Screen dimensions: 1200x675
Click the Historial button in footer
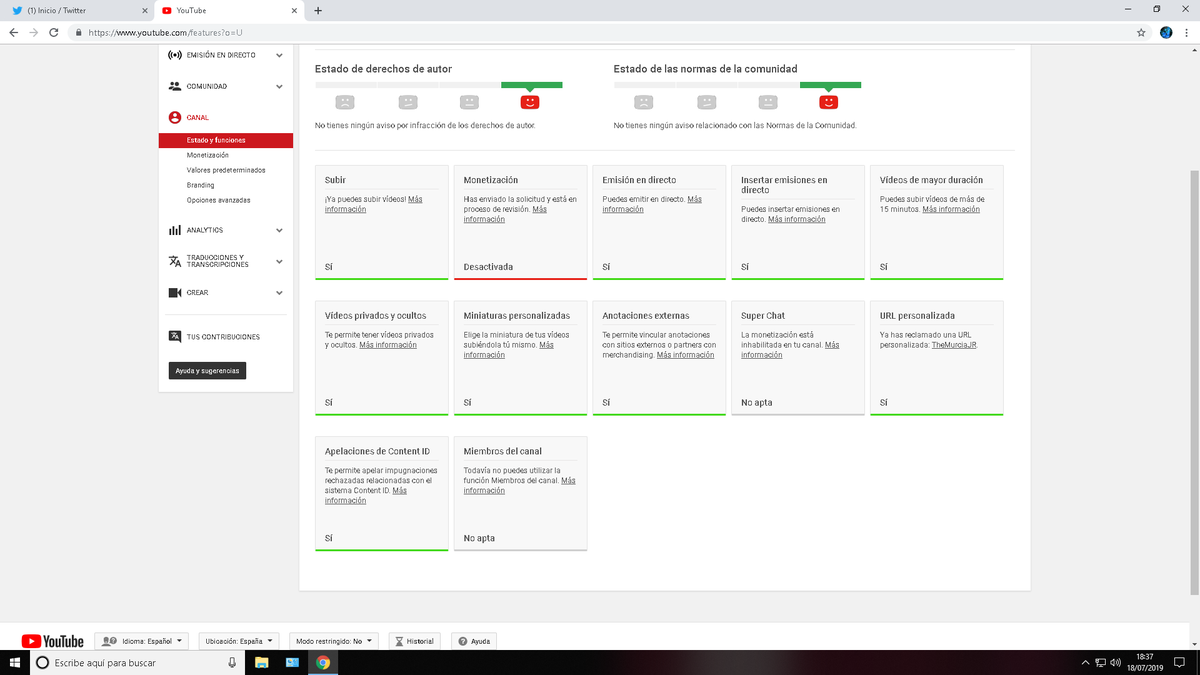[x=415, y=641]
